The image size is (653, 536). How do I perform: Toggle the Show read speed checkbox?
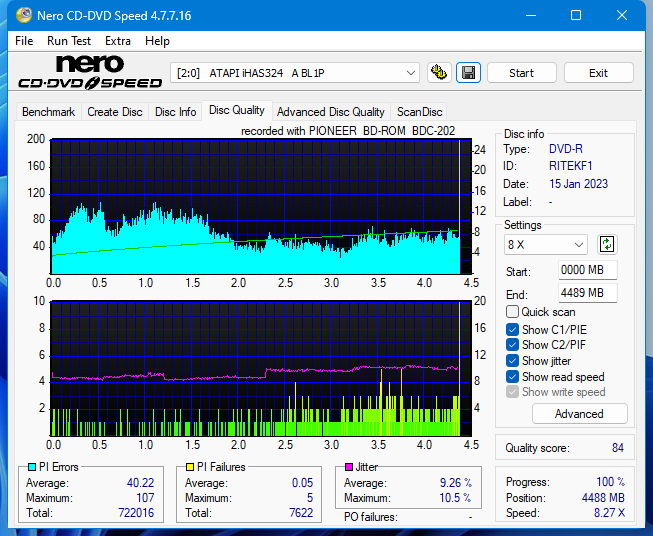pyautogui.click(x=512, y=377)
